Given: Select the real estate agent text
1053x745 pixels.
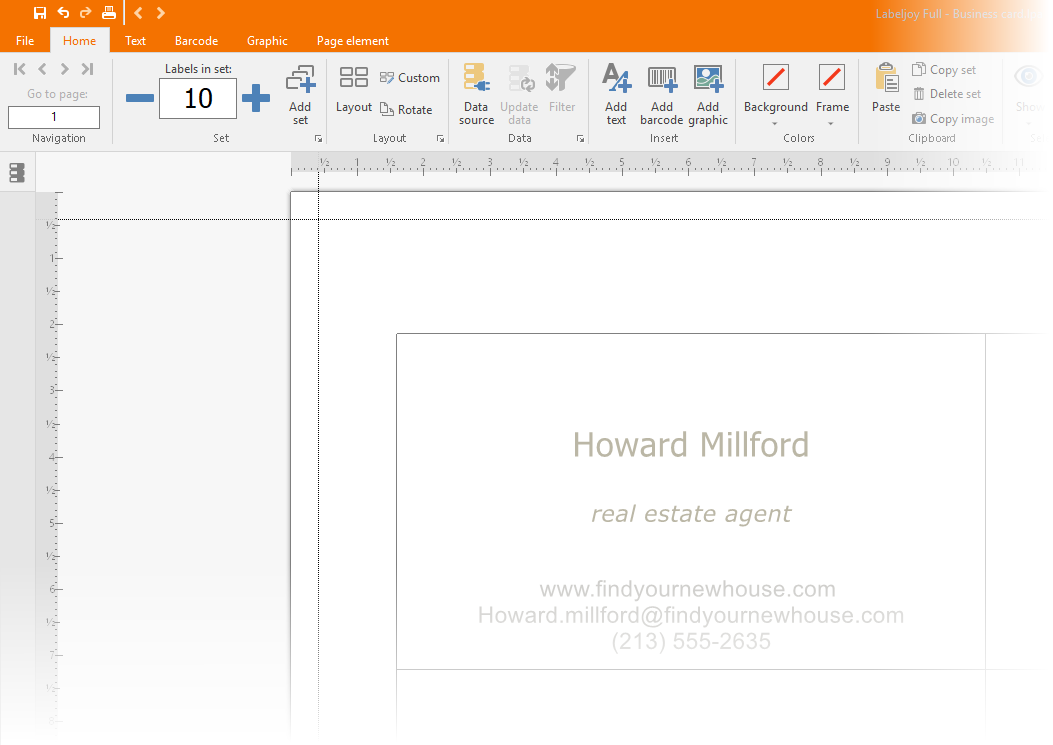Looking at the screenshot, I should point(691,514).
